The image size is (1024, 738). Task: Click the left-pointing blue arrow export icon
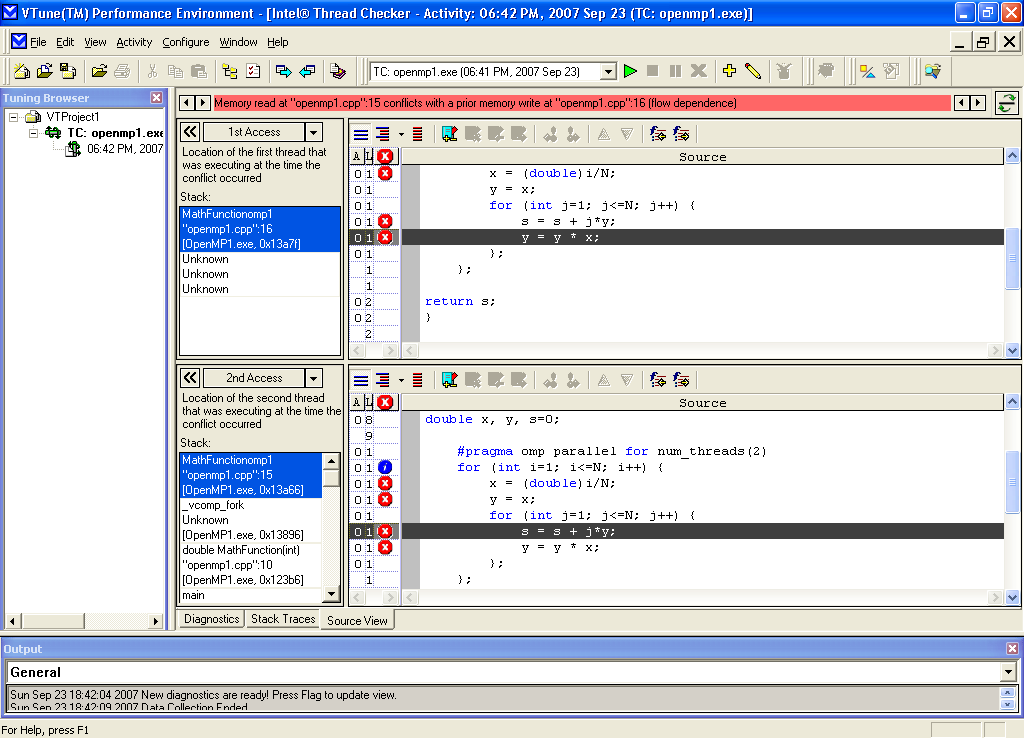coord(307,71)
